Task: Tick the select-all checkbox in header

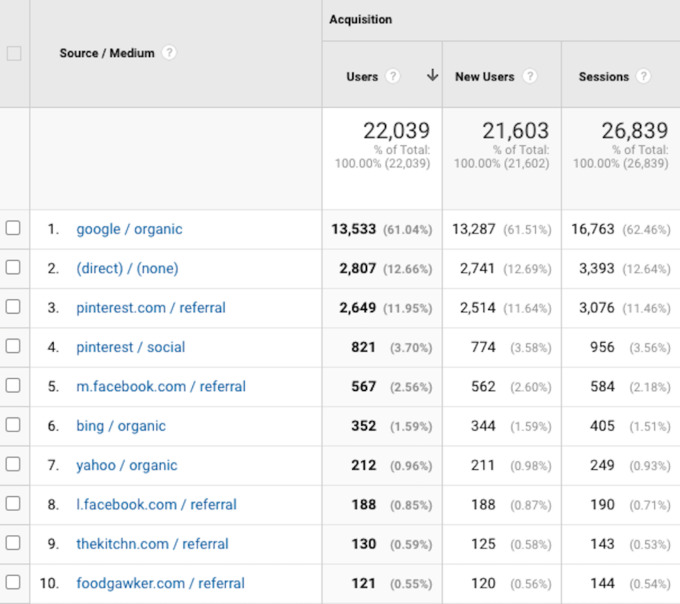Action: [x=14, y=53]
